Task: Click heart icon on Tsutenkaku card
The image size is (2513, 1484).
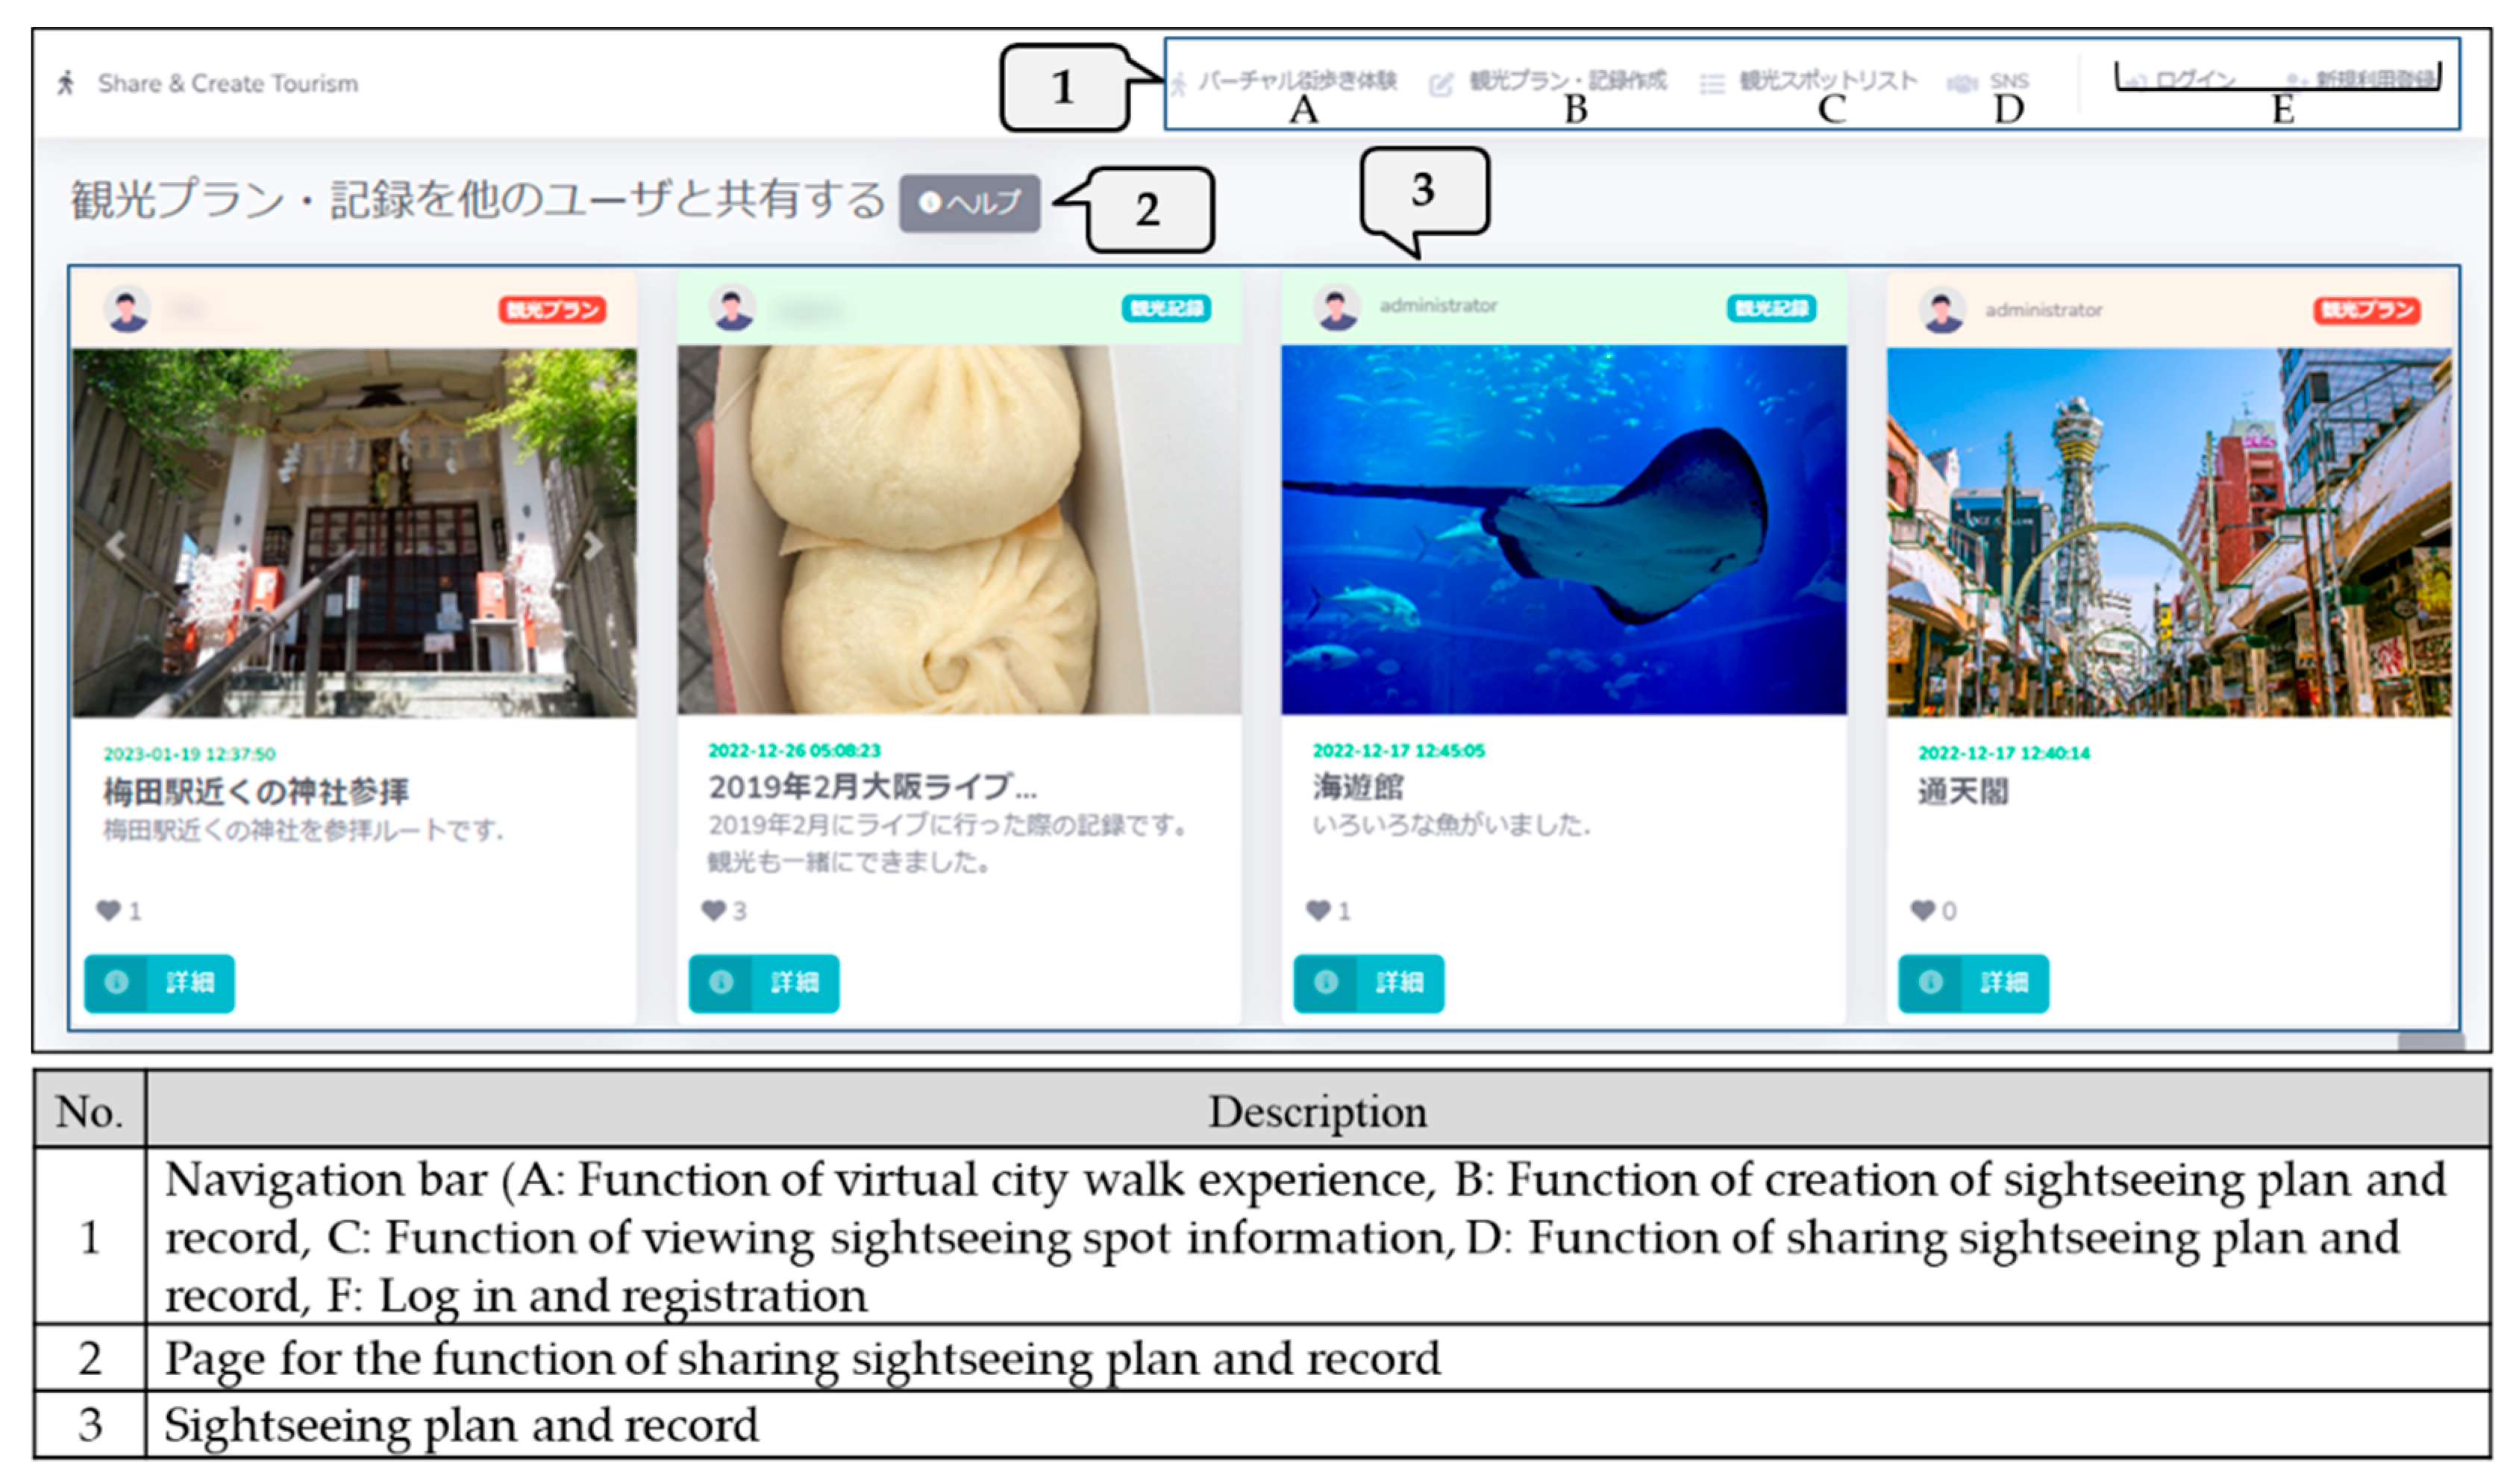Action: tap(1922, 910)
